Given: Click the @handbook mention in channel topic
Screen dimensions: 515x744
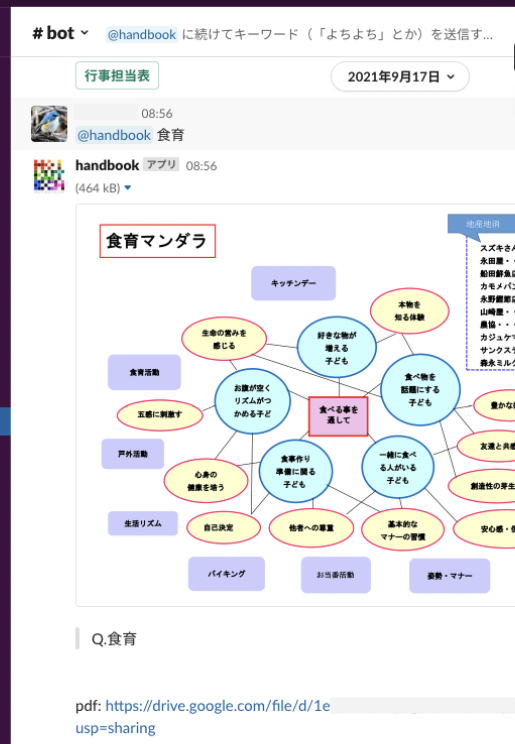Looking at the screenshot, I should point(142,35).
